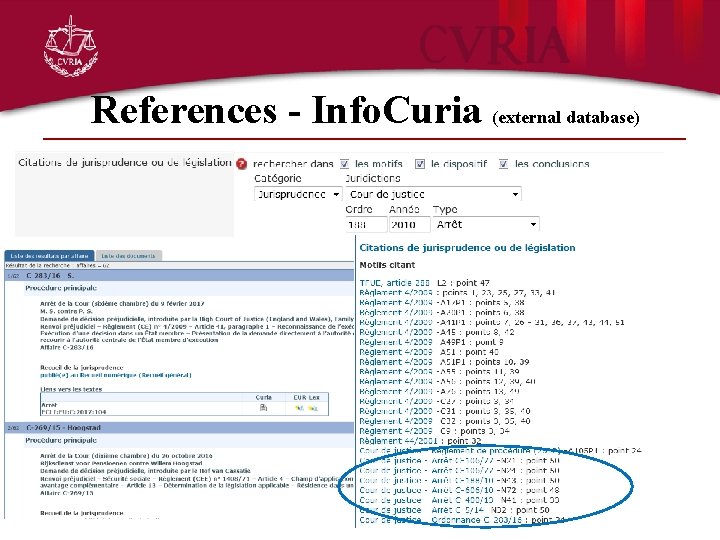This screenshot has width=720, height=540.
Task: Click 'Citations de jurisprudence ou de législation' results heading
Action: pos(467,248)
